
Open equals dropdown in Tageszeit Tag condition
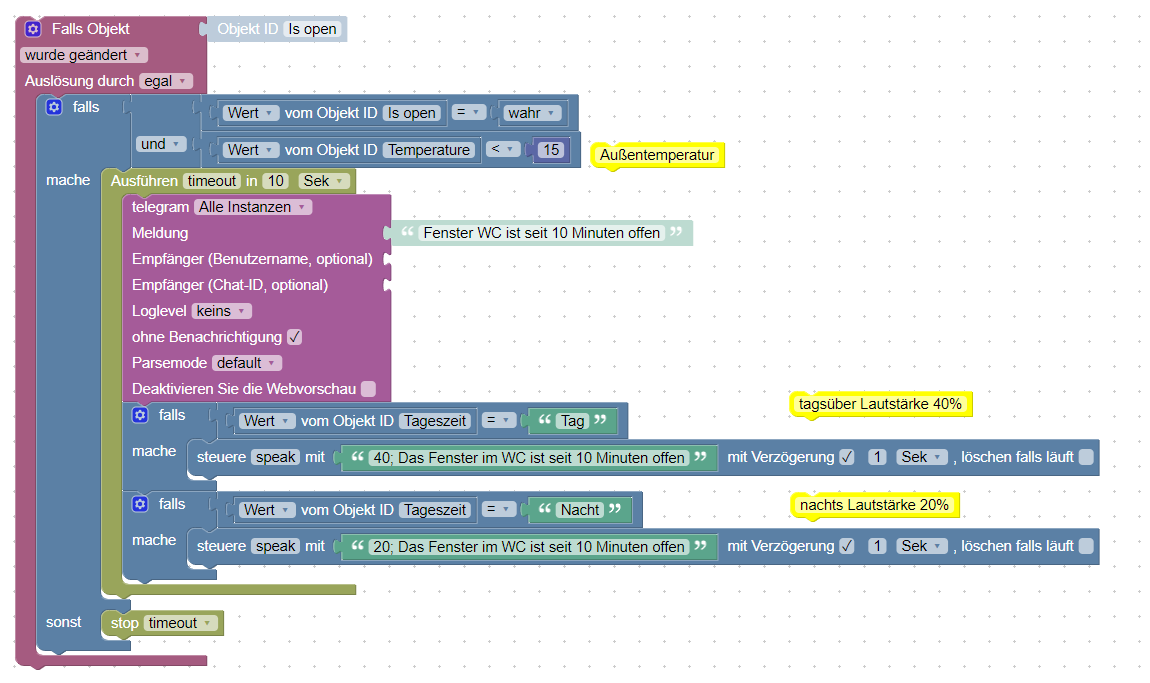pos(499,420)
